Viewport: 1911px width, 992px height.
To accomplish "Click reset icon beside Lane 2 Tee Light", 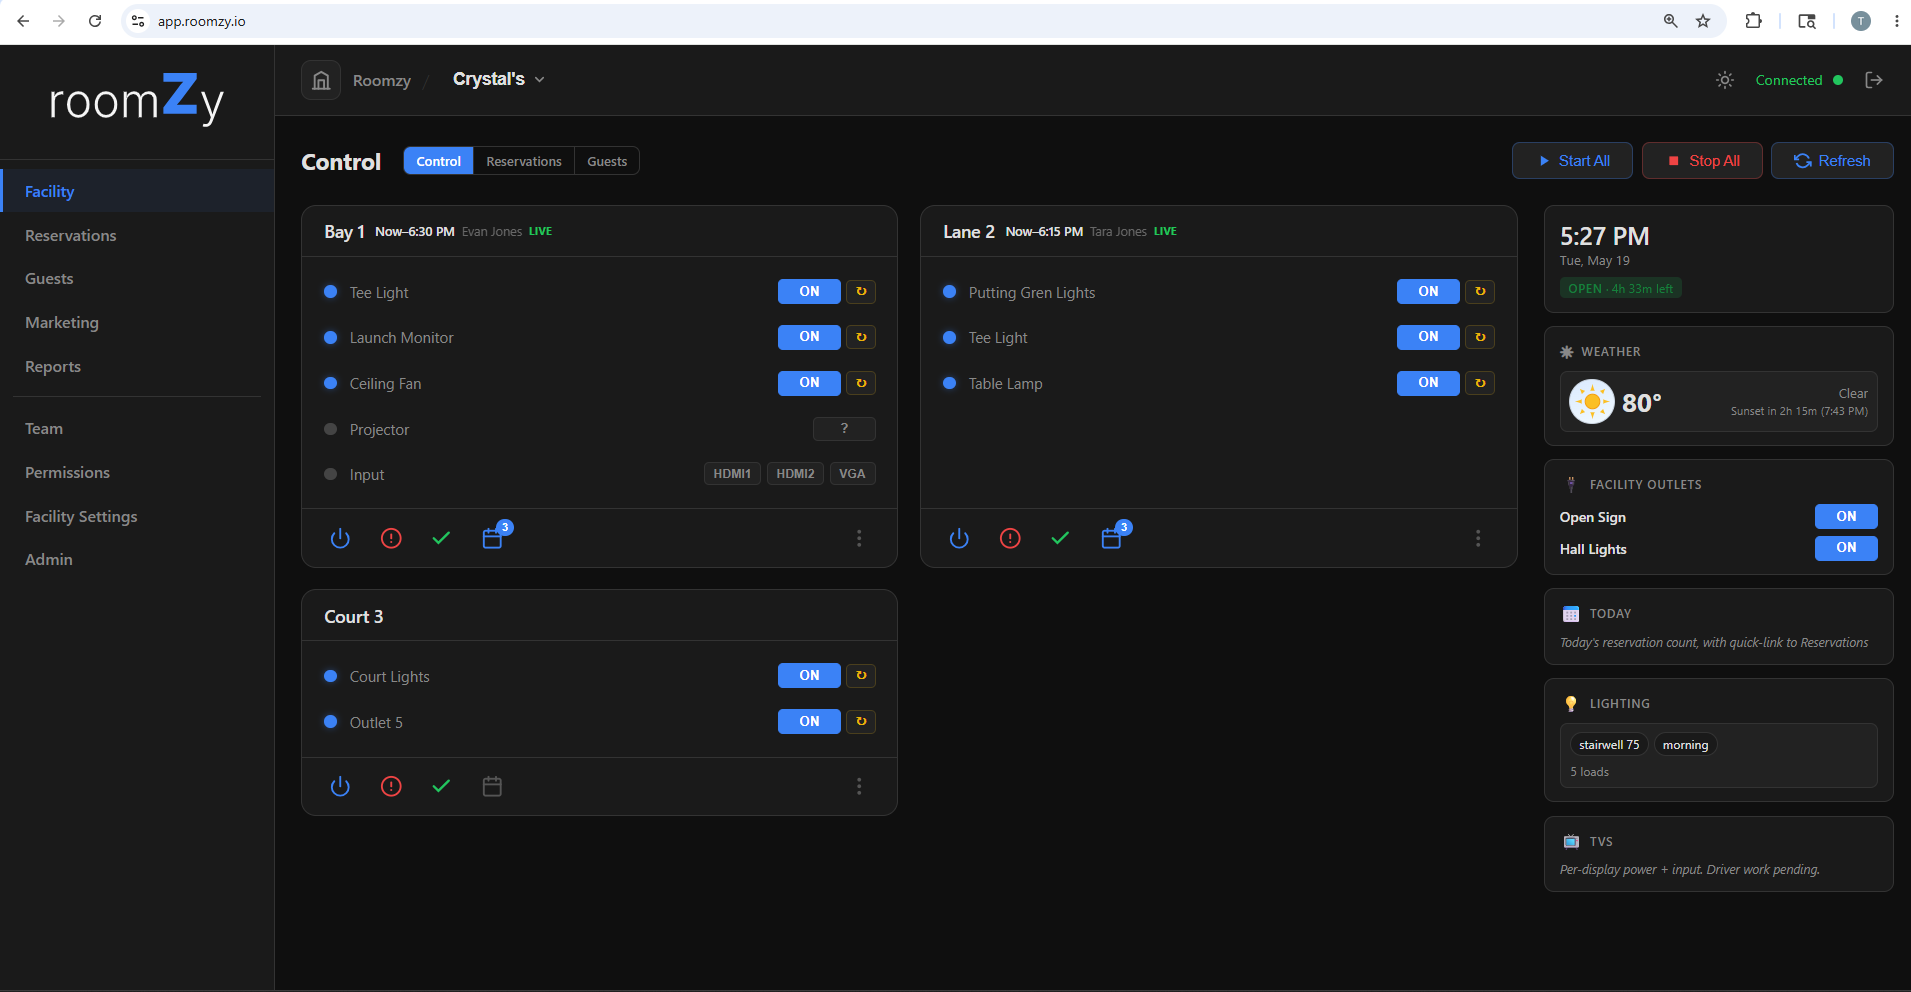I will click(1480, 337).
